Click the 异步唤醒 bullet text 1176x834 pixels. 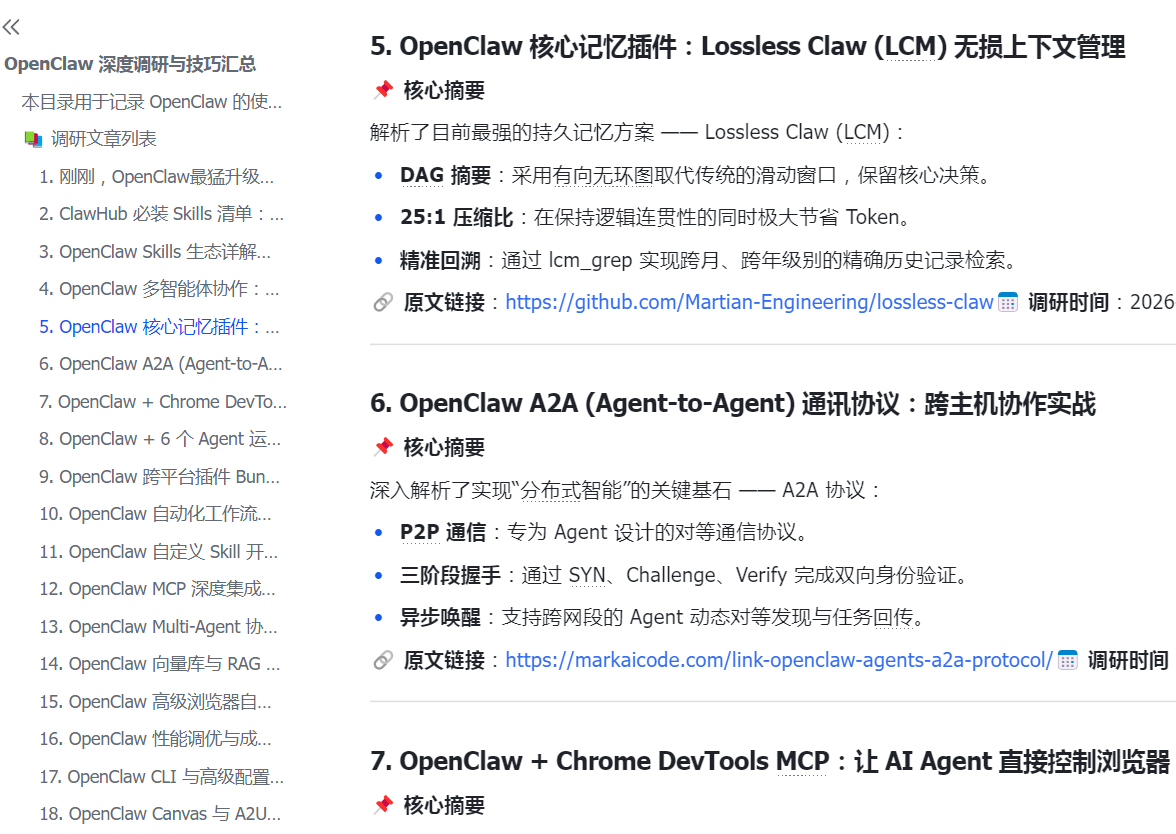click(664, 617)
